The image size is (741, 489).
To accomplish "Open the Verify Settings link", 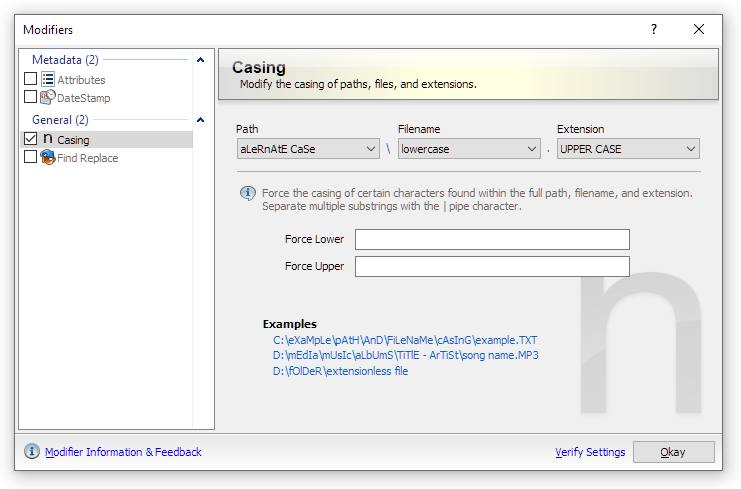I will click(x=590, y=452).
